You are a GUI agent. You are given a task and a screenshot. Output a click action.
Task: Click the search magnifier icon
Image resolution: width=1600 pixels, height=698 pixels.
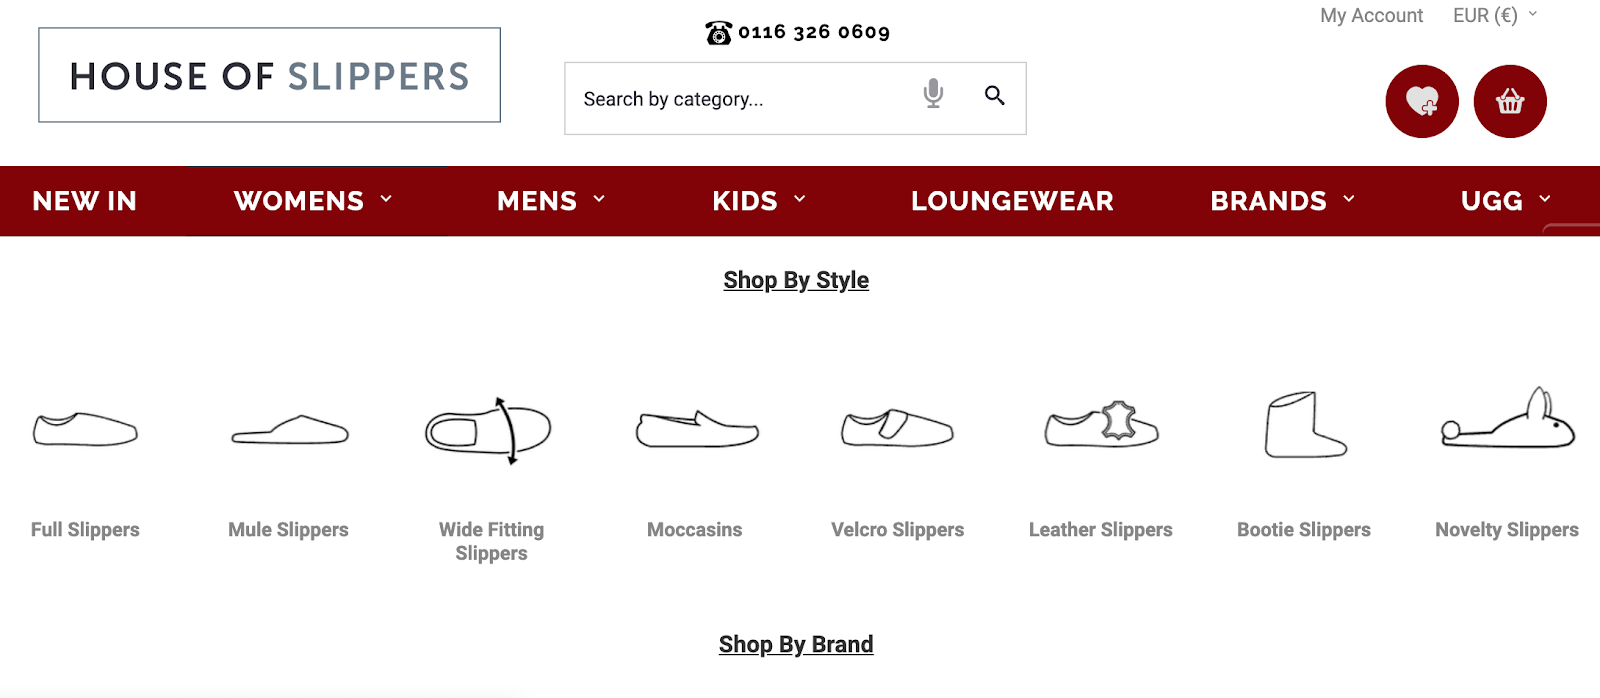point(995,96)
